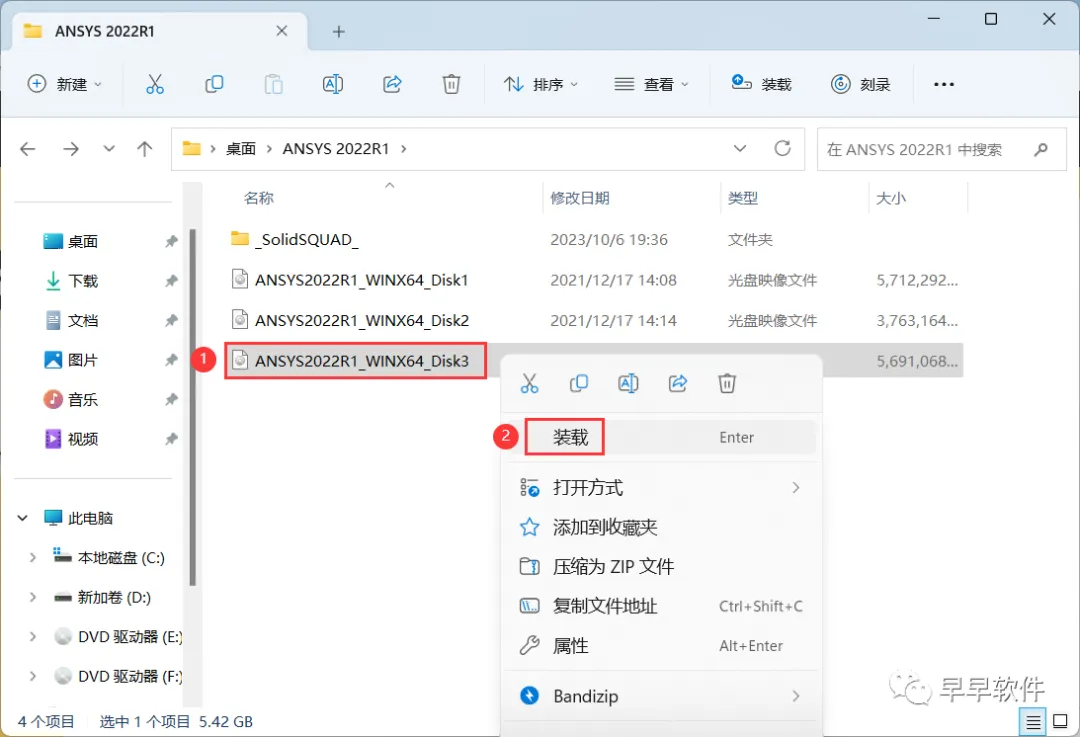Click the search box for ANSYS 2022R1
Image resolution: width=1080 pixels, height=737 pixels.
(941, 149)
